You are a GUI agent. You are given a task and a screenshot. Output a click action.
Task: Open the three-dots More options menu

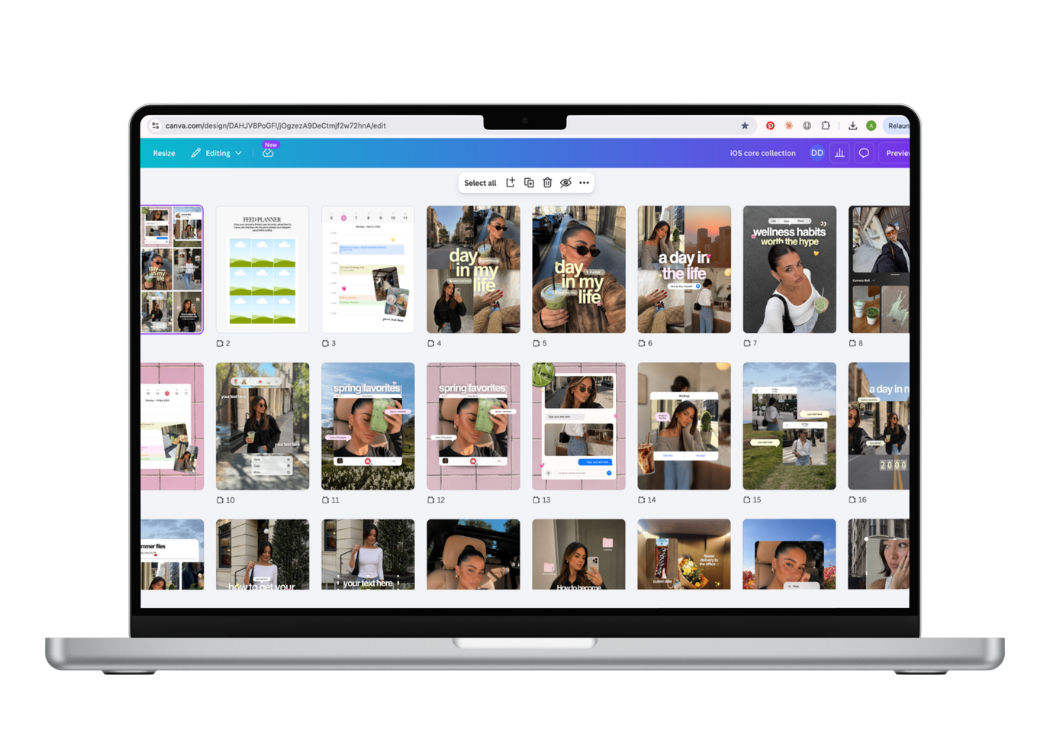[584, 182]
